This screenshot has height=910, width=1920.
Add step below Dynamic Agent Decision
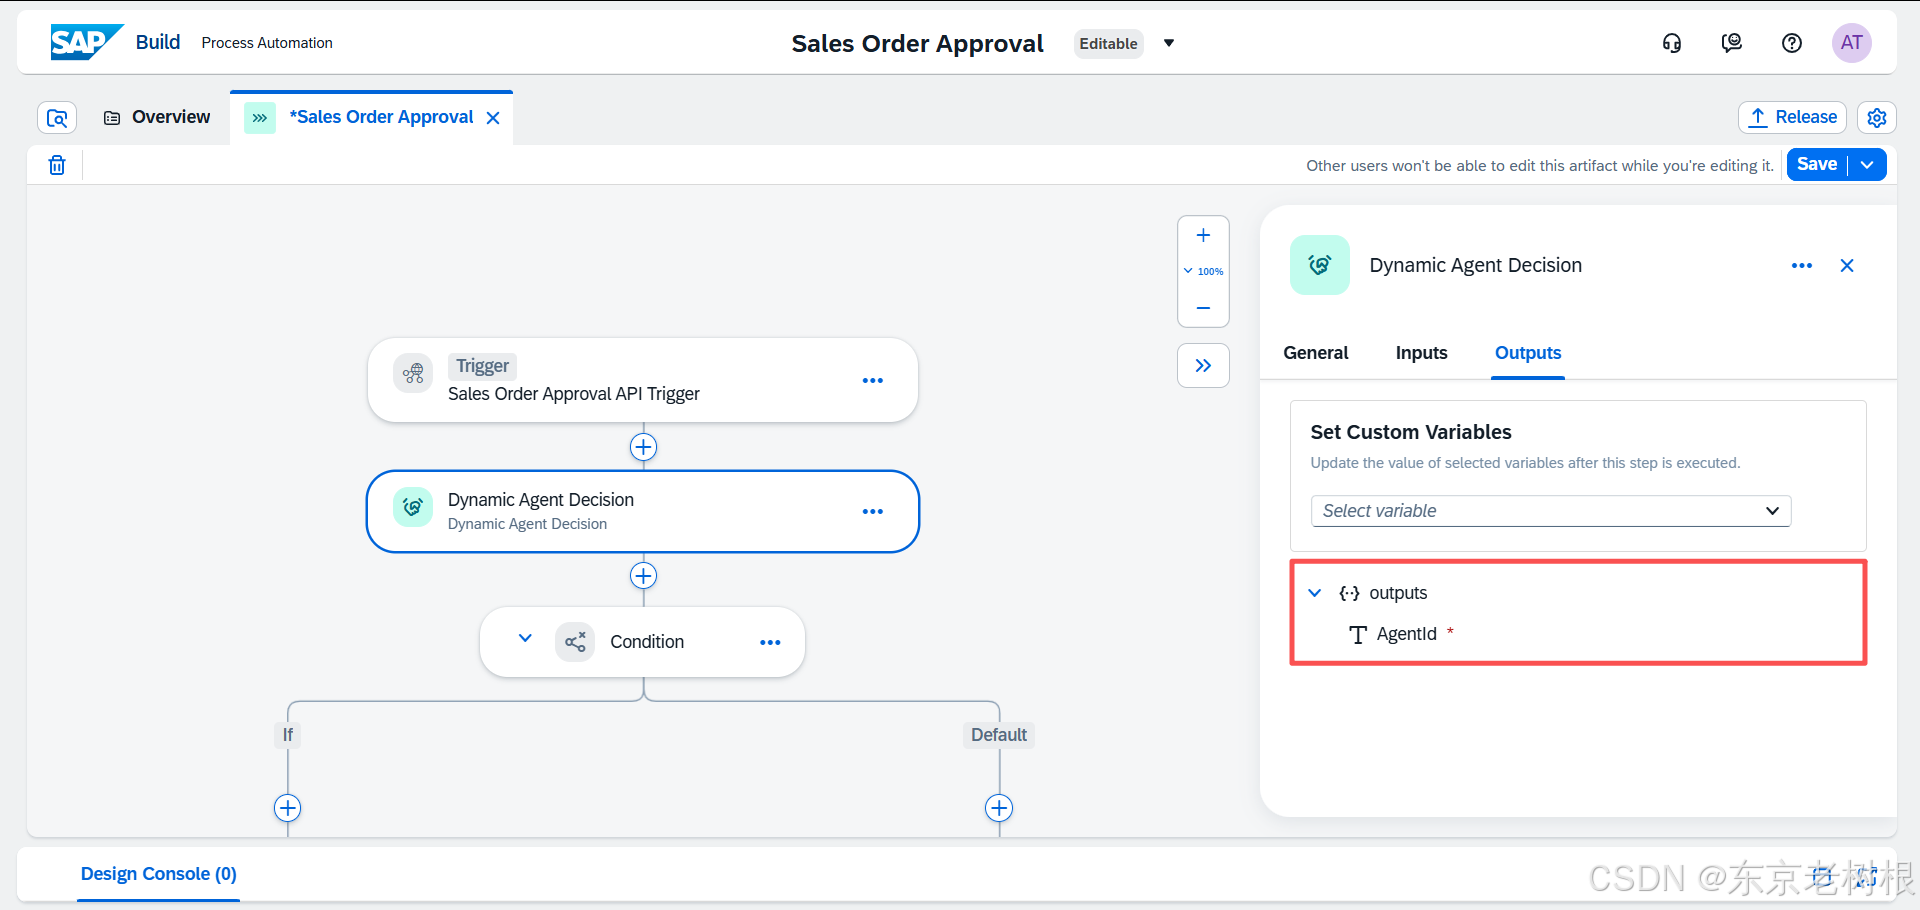643,576
